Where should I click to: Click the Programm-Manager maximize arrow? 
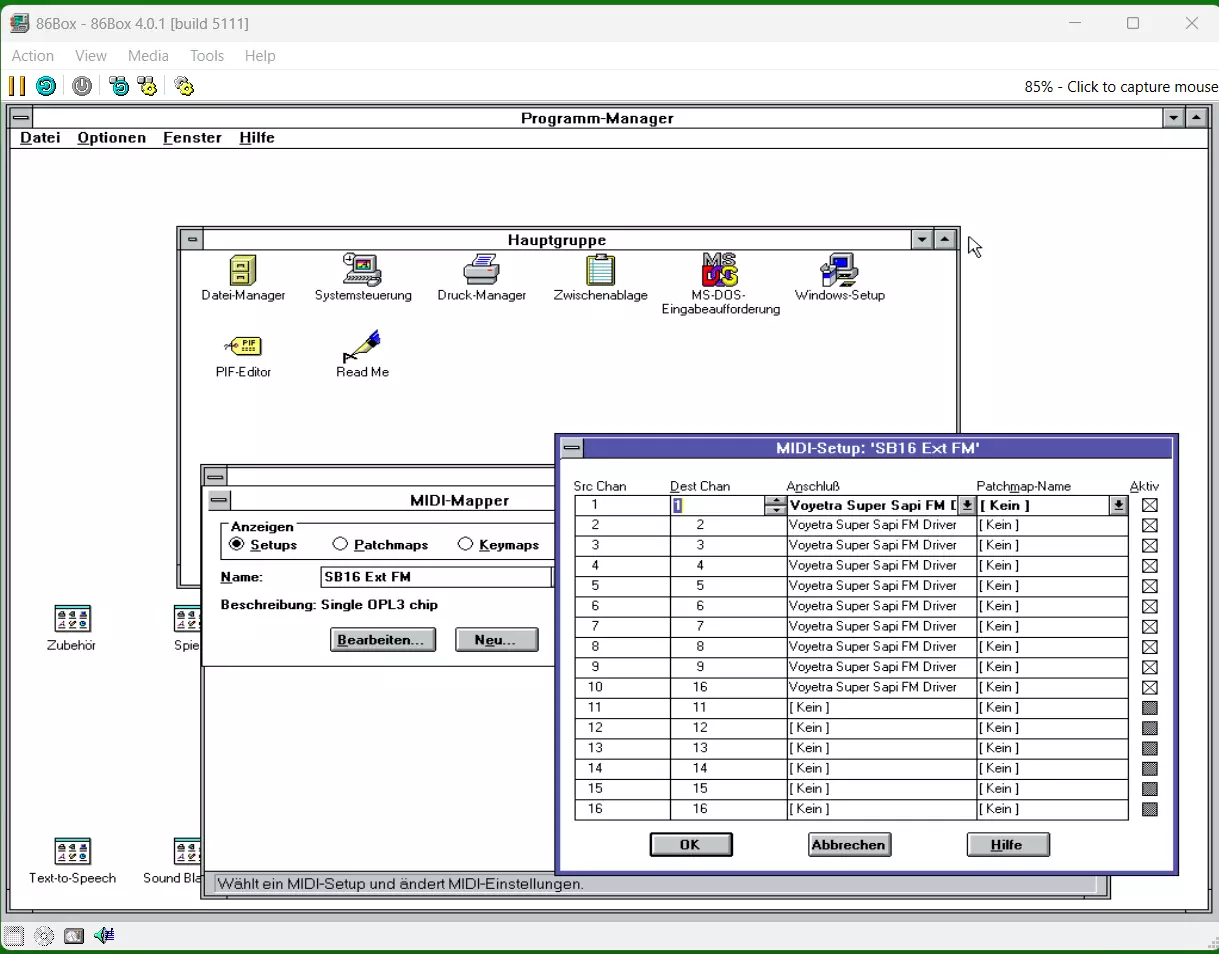point(1197,118)
